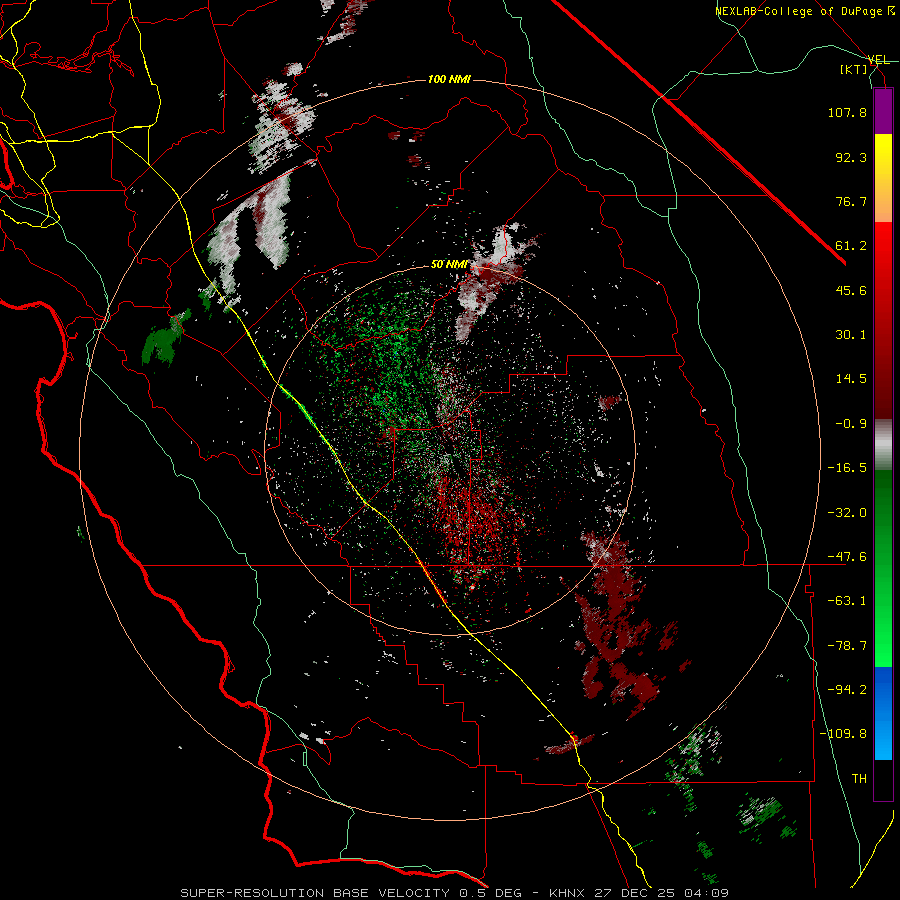
Task: Select the -47.6 velocity scale value
Action: click(x=847, y=556)
